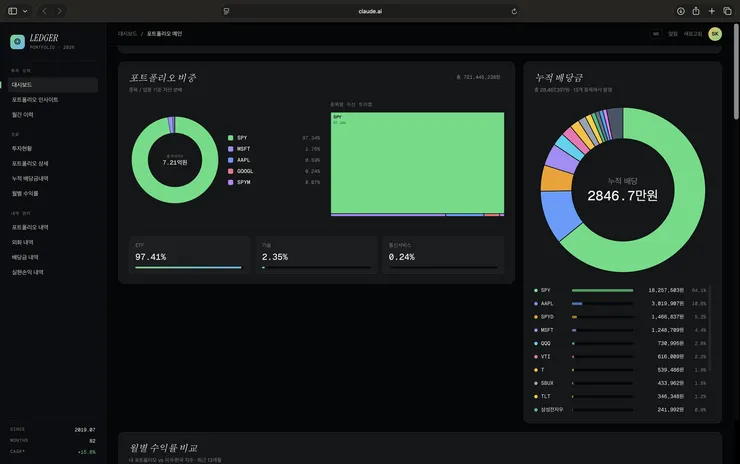Show the tab overview icon

point(727,11)
